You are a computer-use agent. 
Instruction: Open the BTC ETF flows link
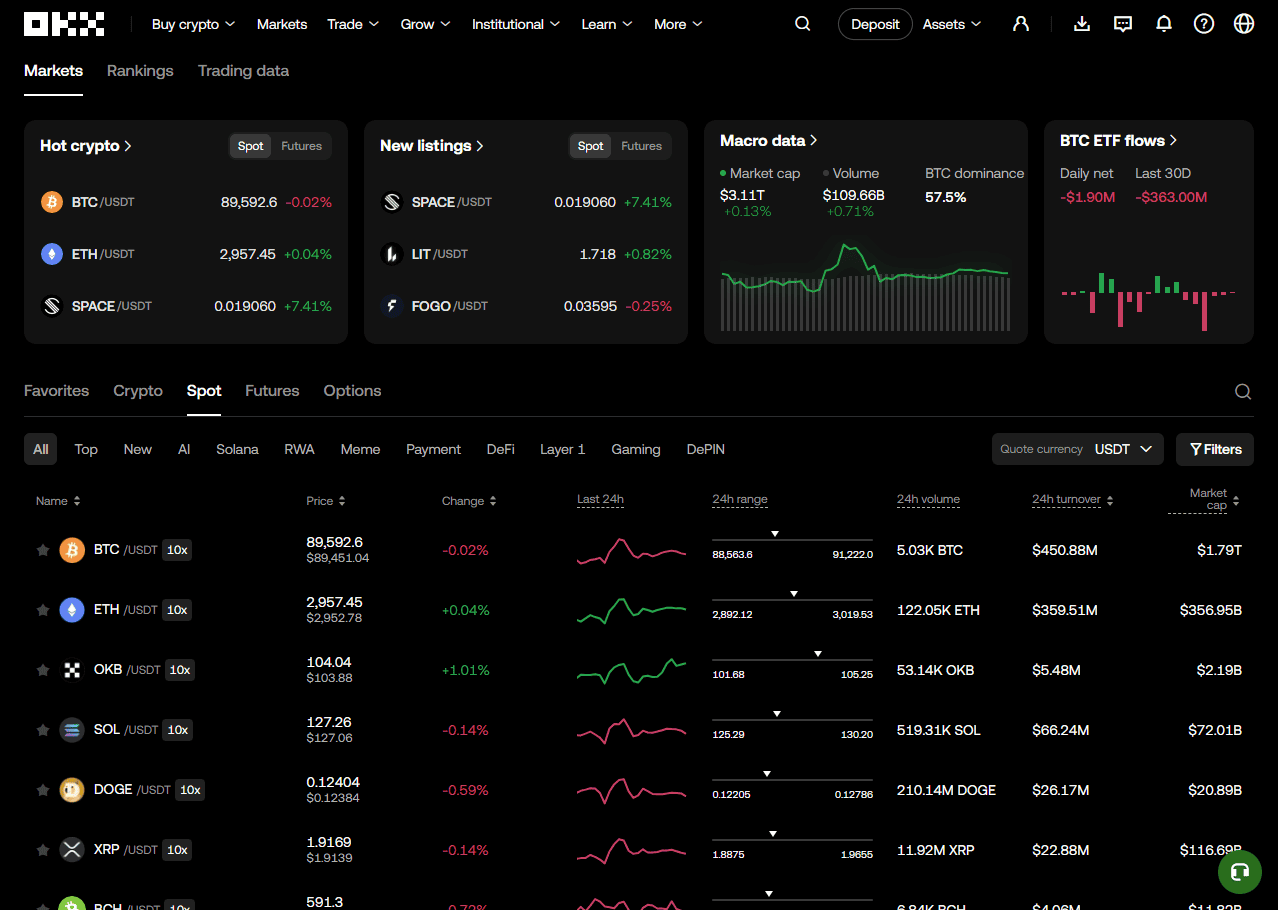[1119, 141]
